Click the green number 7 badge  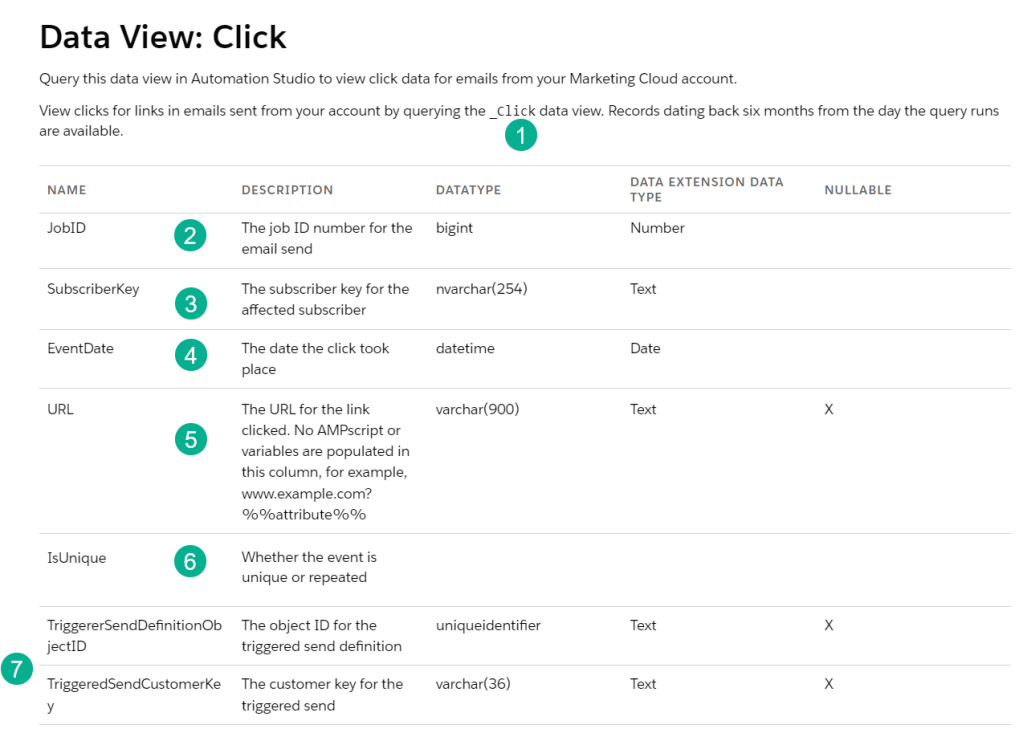[x=17, y=669]
